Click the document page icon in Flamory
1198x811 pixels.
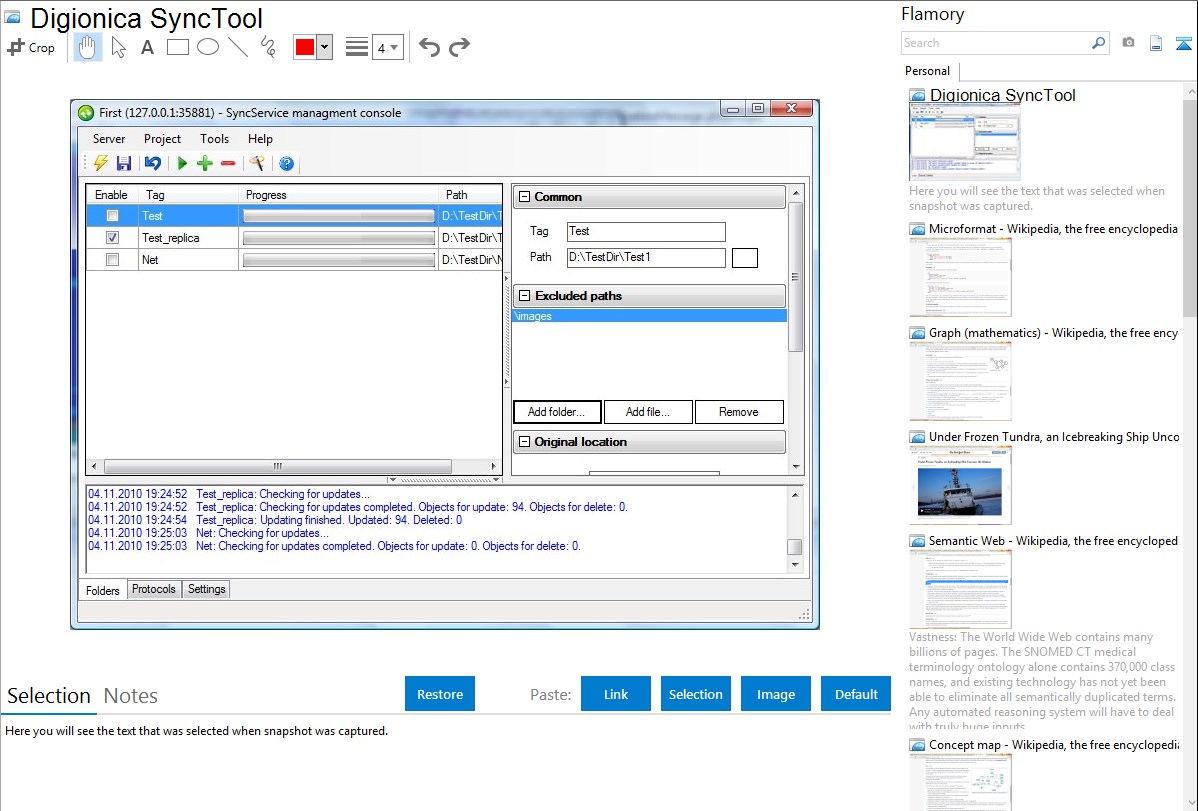[1156, 43]
